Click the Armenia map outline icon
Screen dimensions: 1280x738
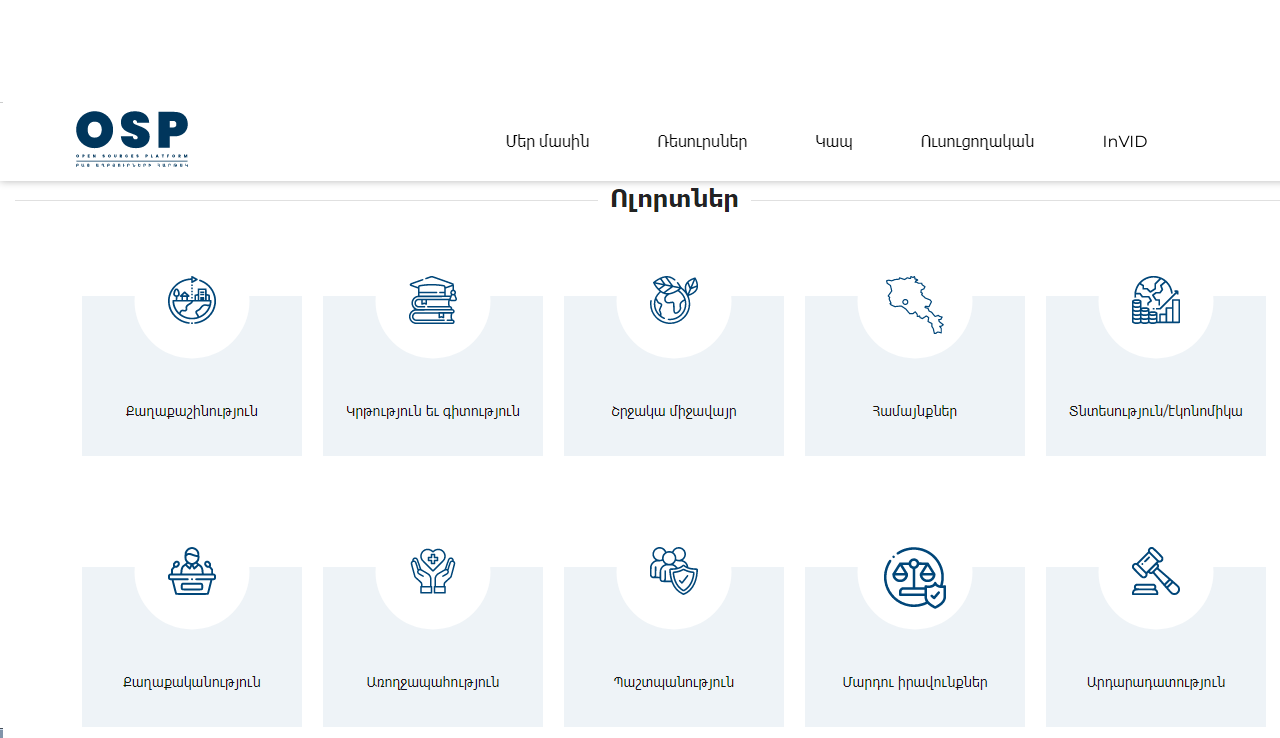click(914, 304)
